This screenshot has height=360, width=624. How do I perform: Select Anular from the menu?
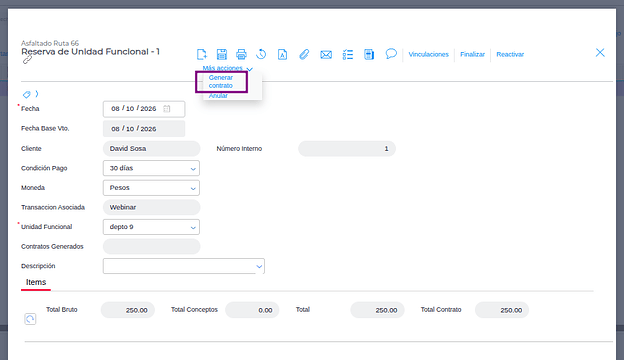point(218,95)
